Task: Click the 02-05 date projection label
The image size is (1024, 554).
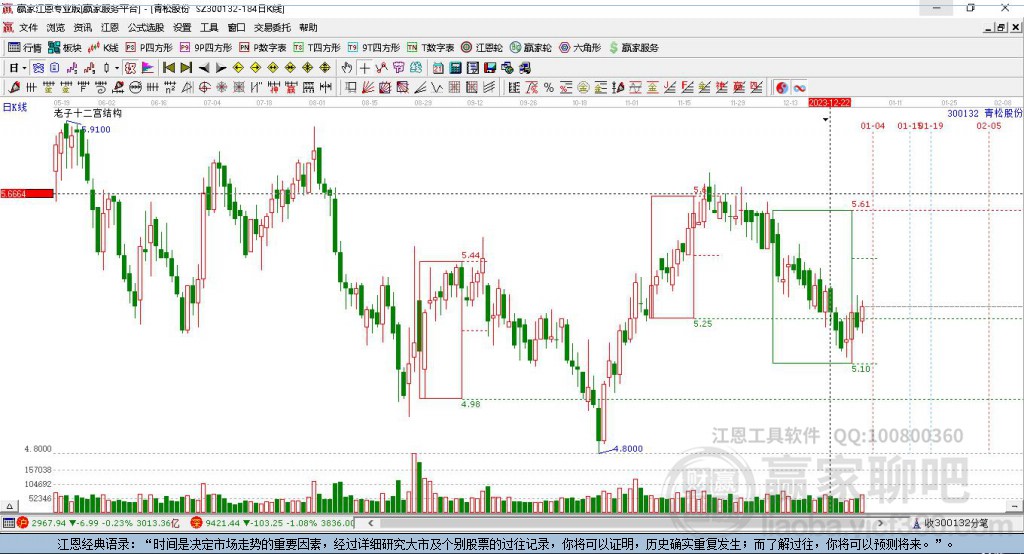Action: pos(989,125)
